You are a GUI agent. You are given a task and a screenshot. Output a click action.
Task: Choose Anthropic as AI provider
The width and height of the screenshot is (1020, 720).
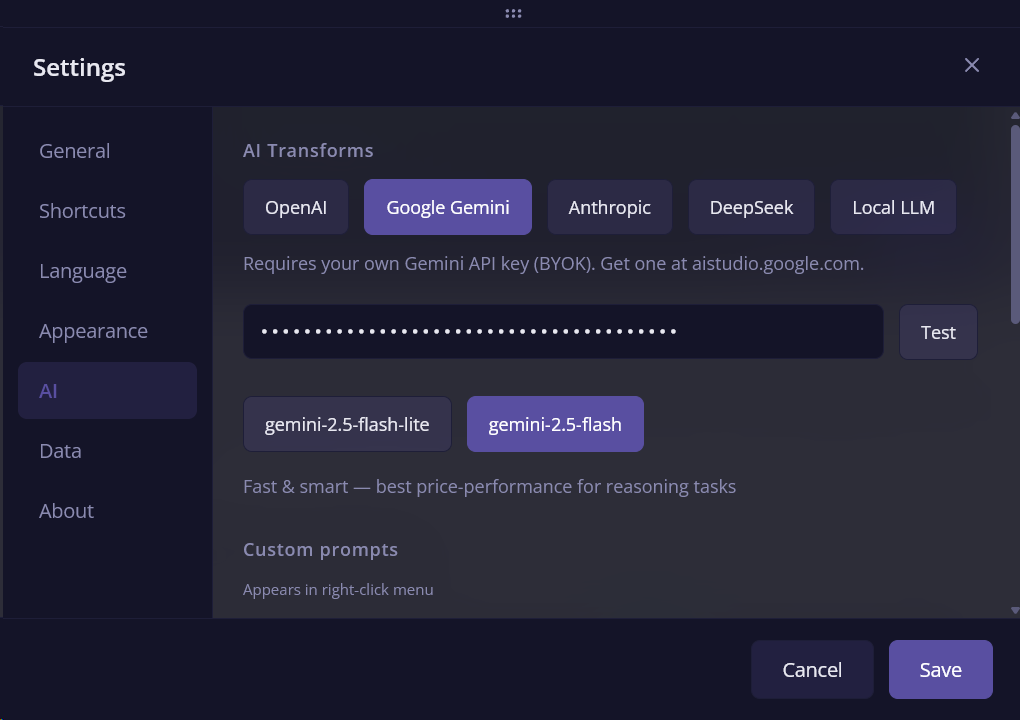pyautogui.click(x=609, y=208)
